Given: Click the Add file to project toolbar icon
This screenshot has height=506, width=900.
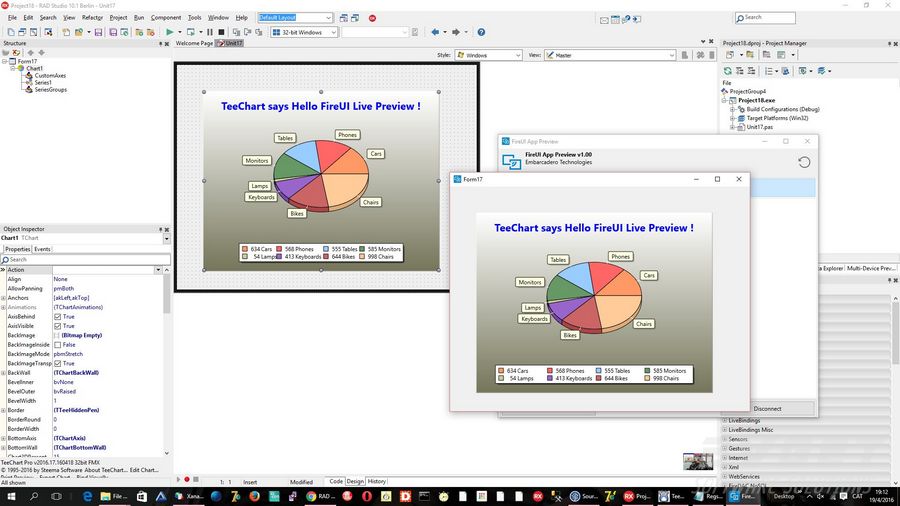Looking at the screenshot, I should [x=139, y=32].
